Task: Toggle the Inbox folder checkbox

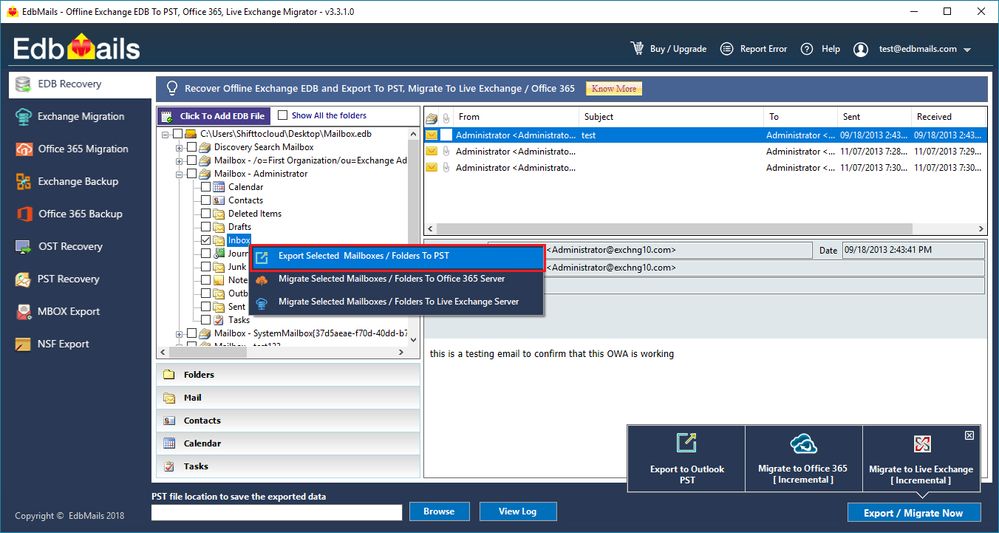Action: (206, 240)
